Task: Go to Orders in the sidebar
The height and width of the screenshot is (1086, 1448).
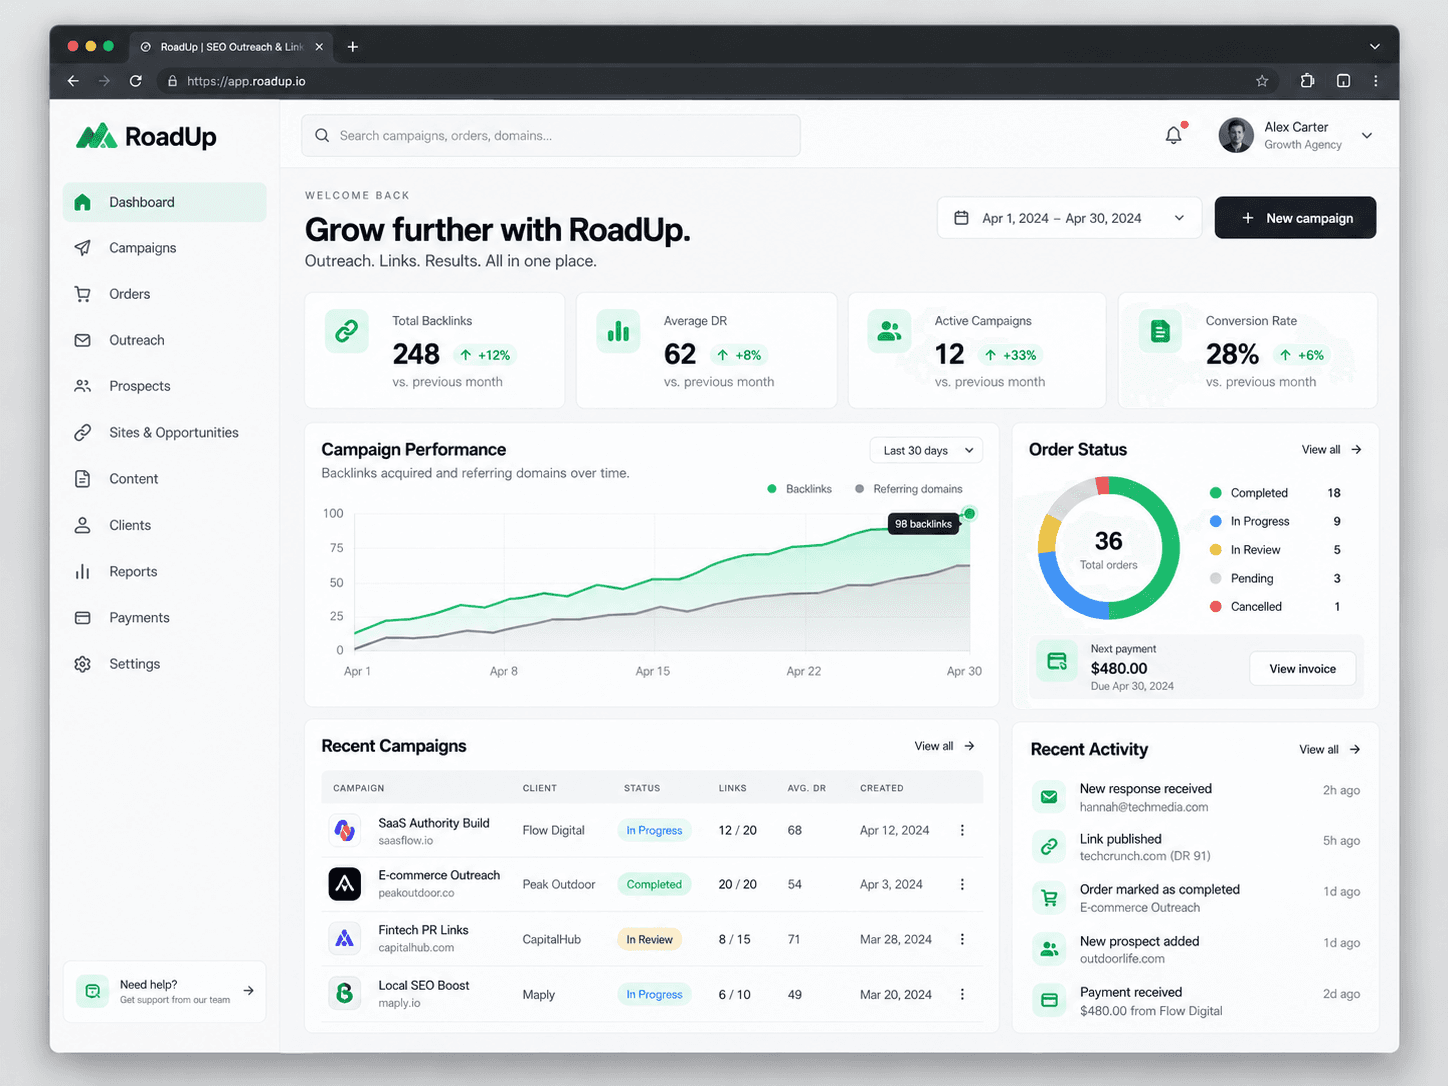Action: point(165,294)
